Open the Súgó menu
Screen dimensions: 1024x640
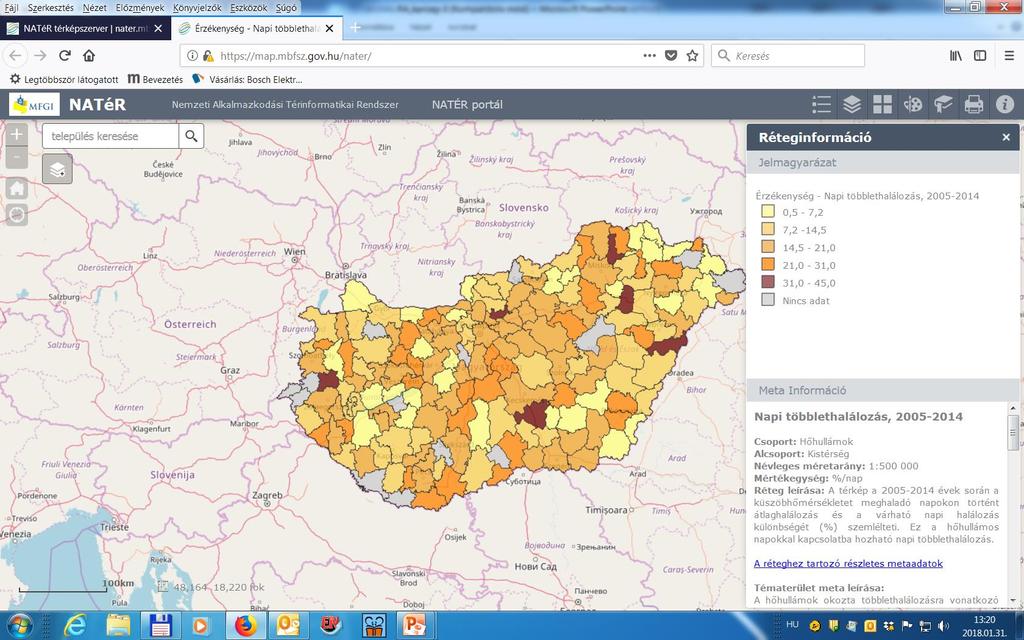[286, 8]
